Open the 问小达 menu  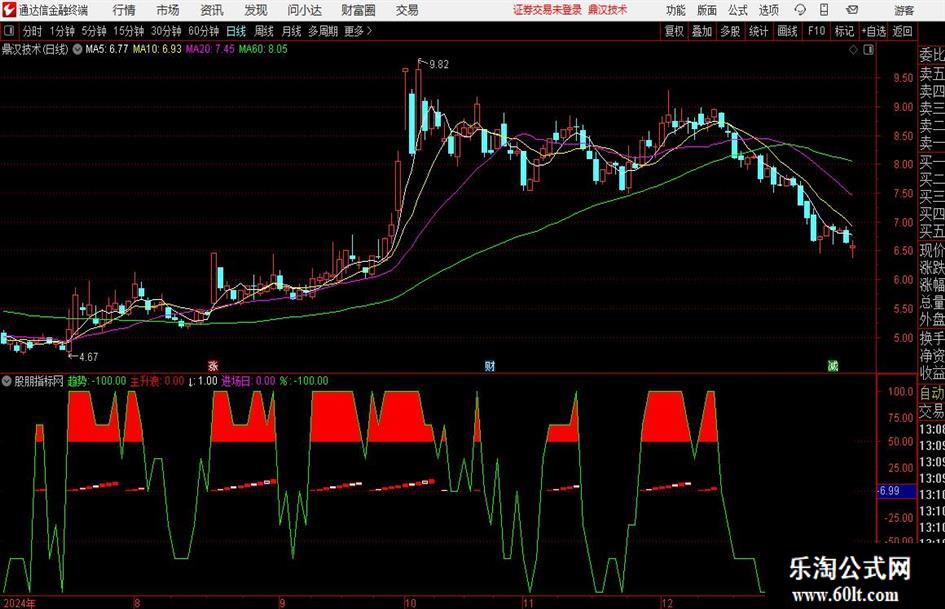[304, 10]
